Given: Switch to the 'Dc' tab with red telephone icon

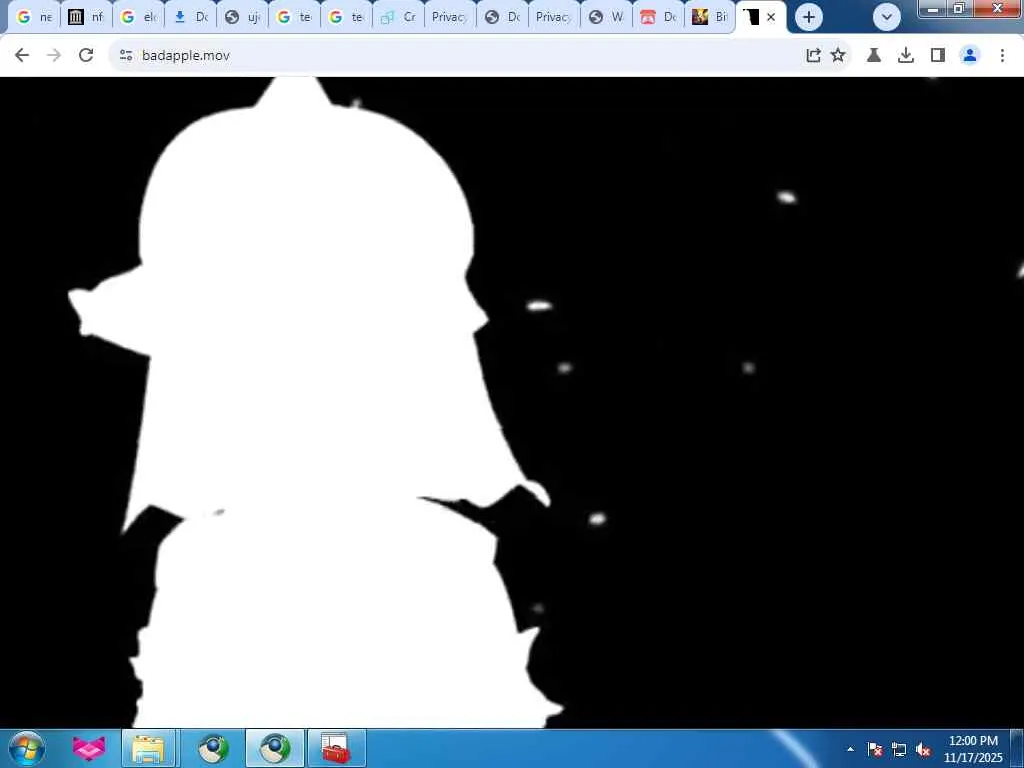Looking at the screenshot, I should [658, 17].
